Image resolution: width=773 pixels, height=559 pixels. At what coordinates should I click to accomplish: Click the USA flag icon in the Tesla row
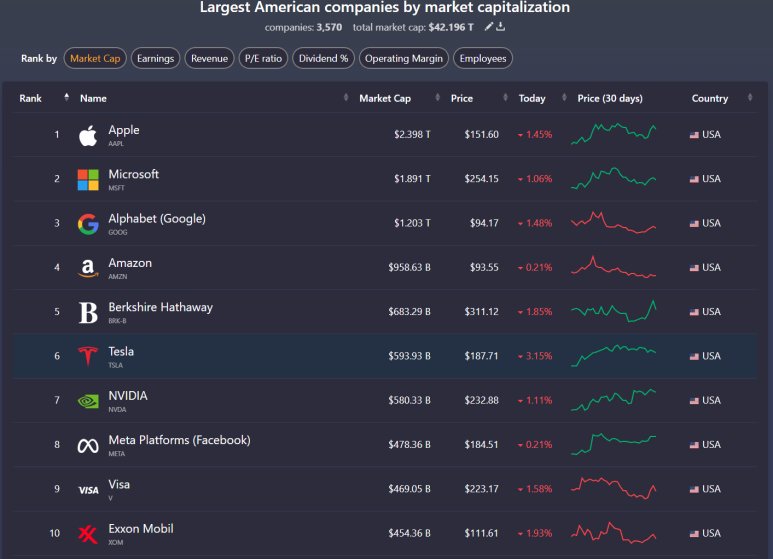[694, 356]
